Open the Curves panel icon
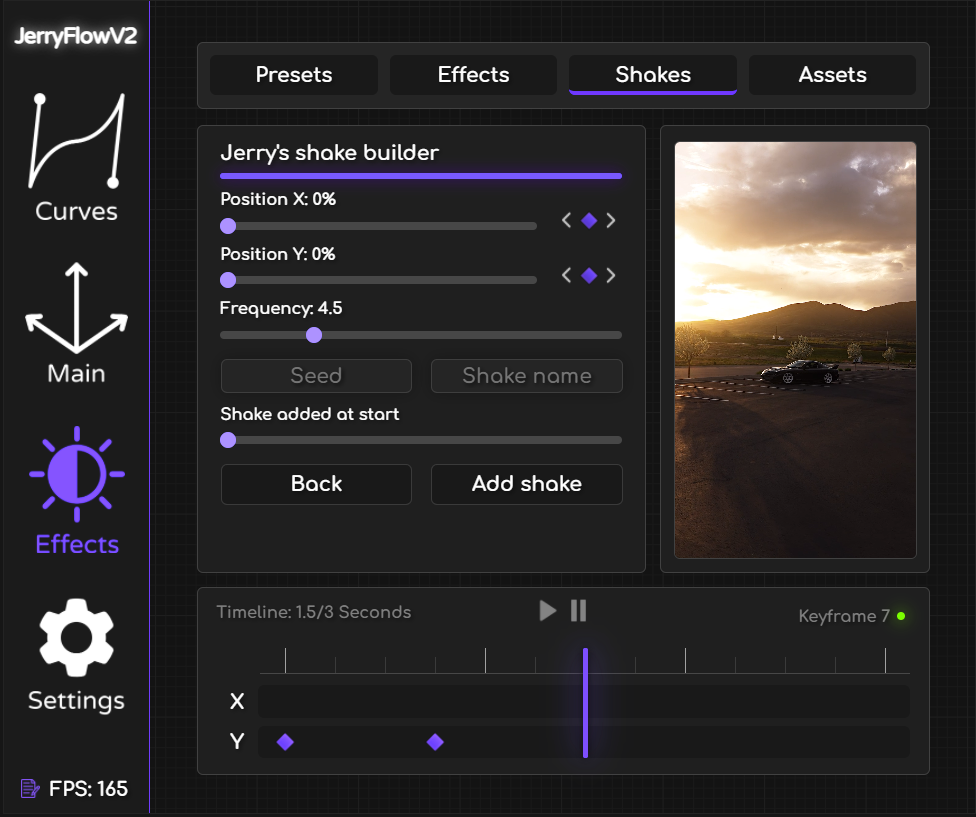This screenshot has width=976, height=817. tap(76, 141)
